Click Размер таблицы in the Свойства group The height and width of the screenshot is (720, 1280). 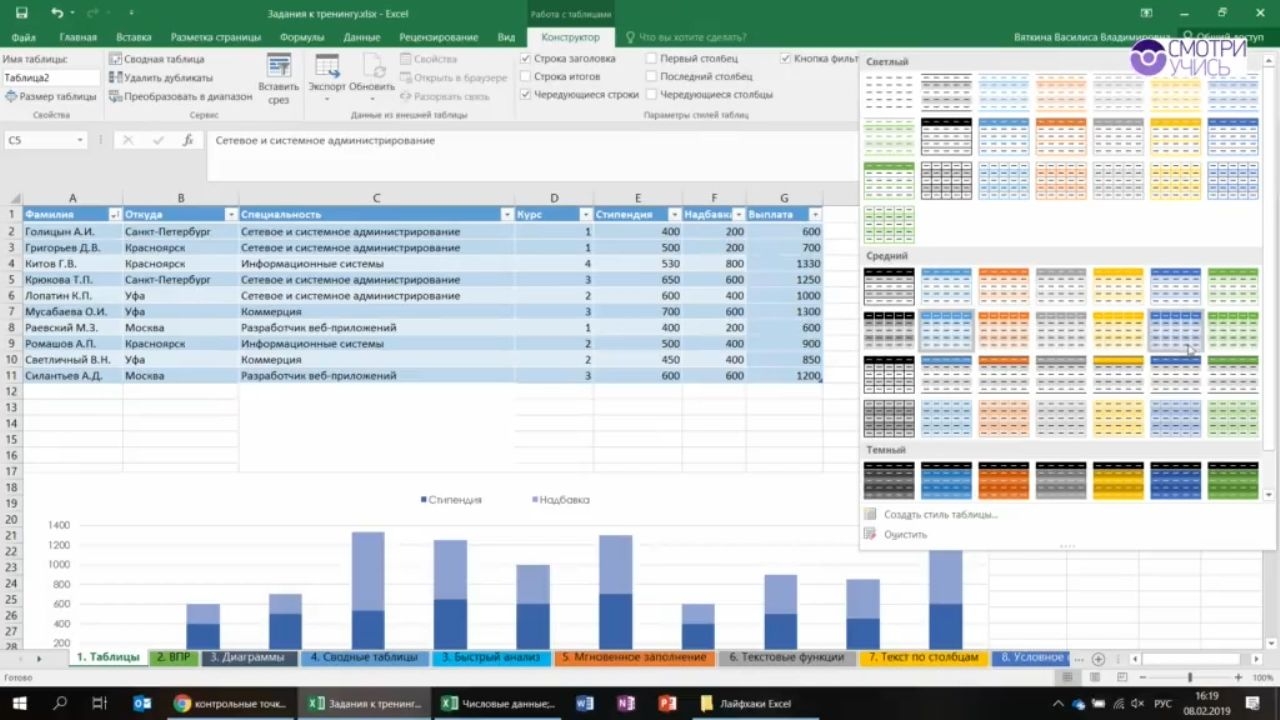tap(51, 97)
